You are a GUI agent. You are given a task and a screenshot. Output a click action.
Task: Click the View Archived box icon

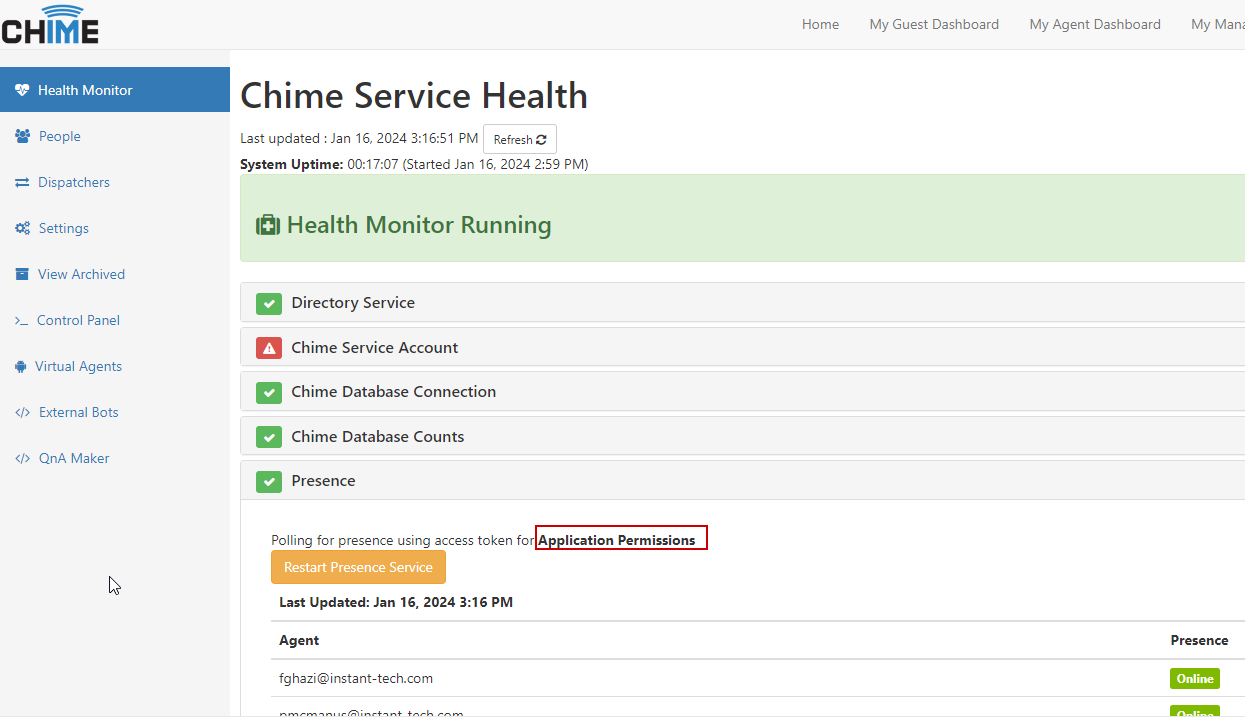click(x=22, y=274)
